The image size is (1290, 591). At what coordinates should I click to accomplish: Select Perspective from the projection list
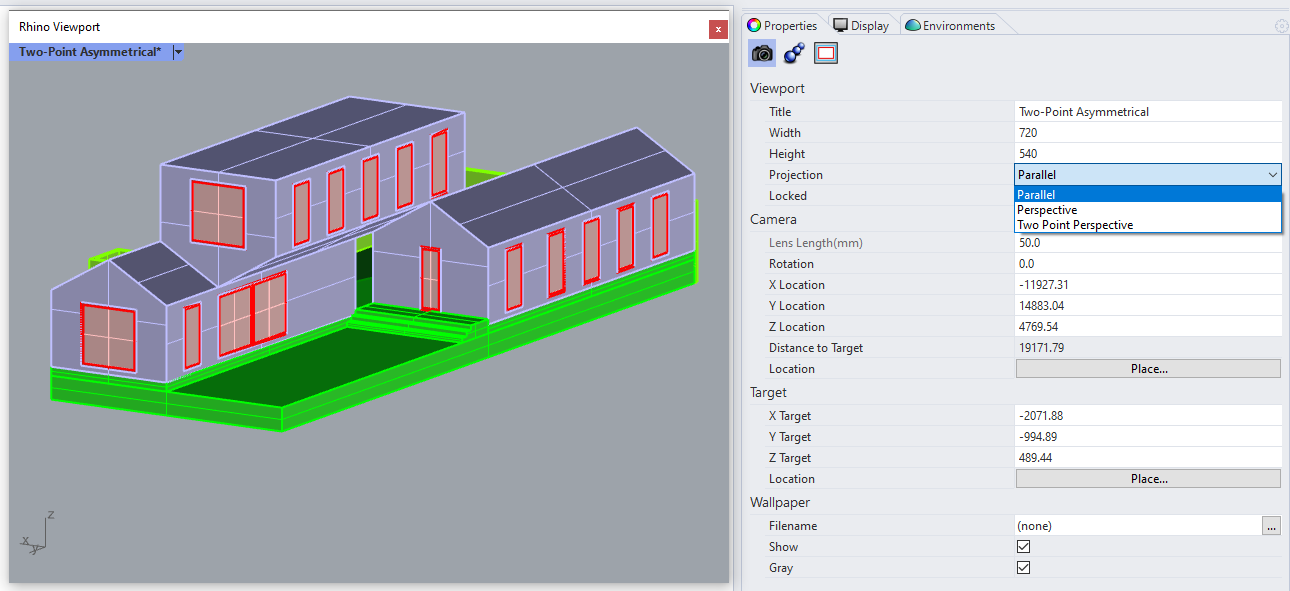click(1047, 210)
